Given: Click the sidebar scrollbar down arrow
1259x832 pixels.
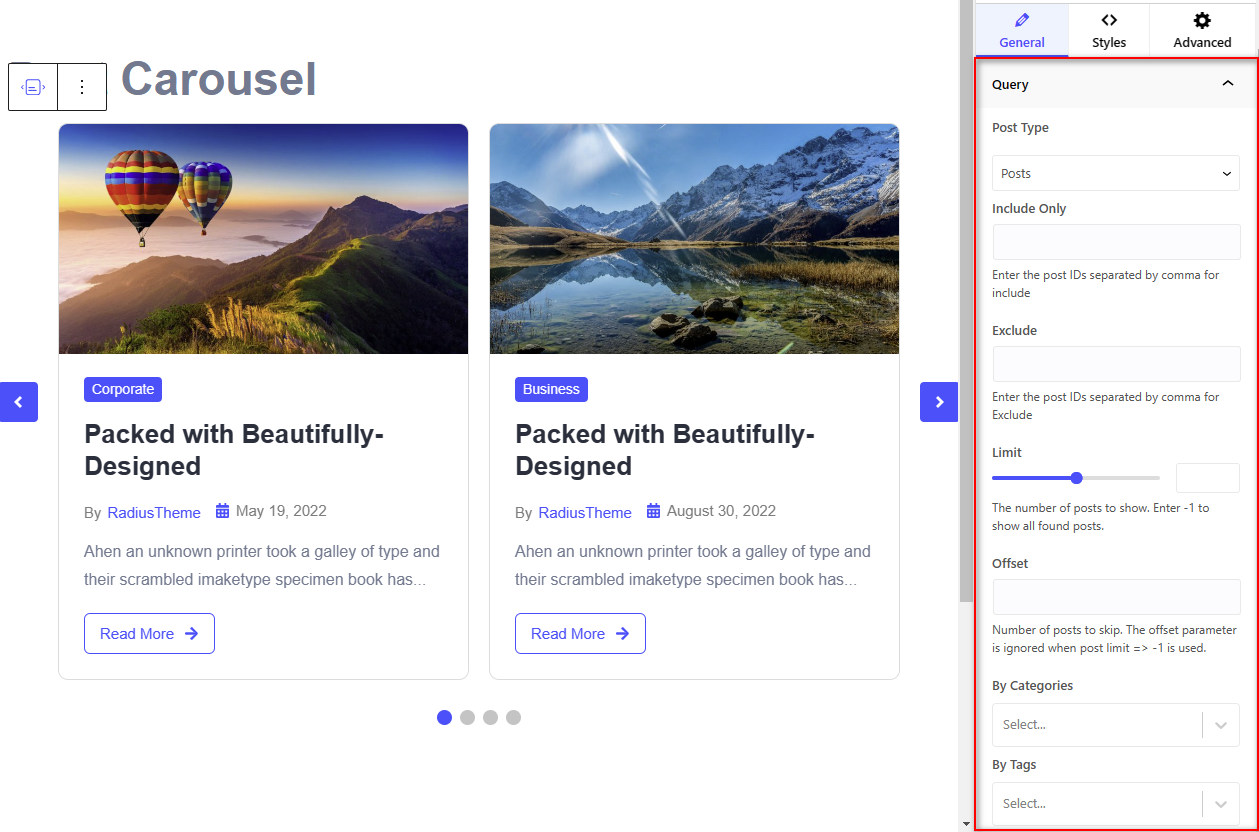Looking at the screenshot, I should pyautogui.click(x=965, y=824).
